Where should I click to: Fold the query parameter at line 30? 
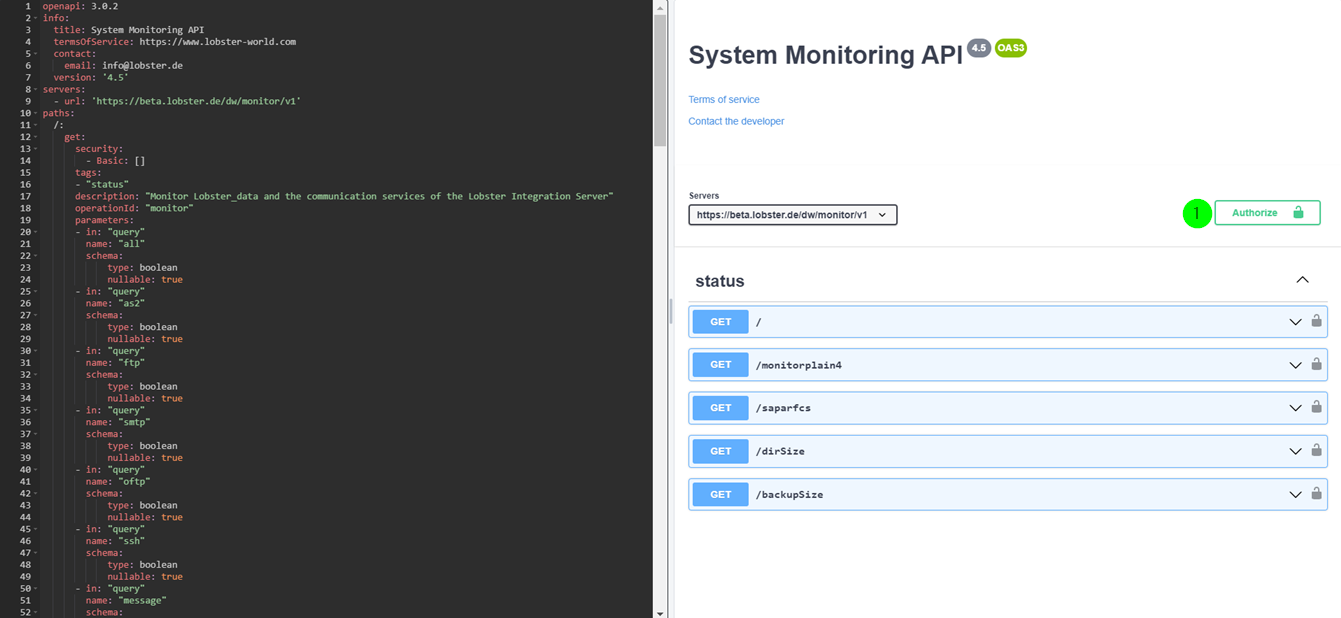[x=36, y=351]
